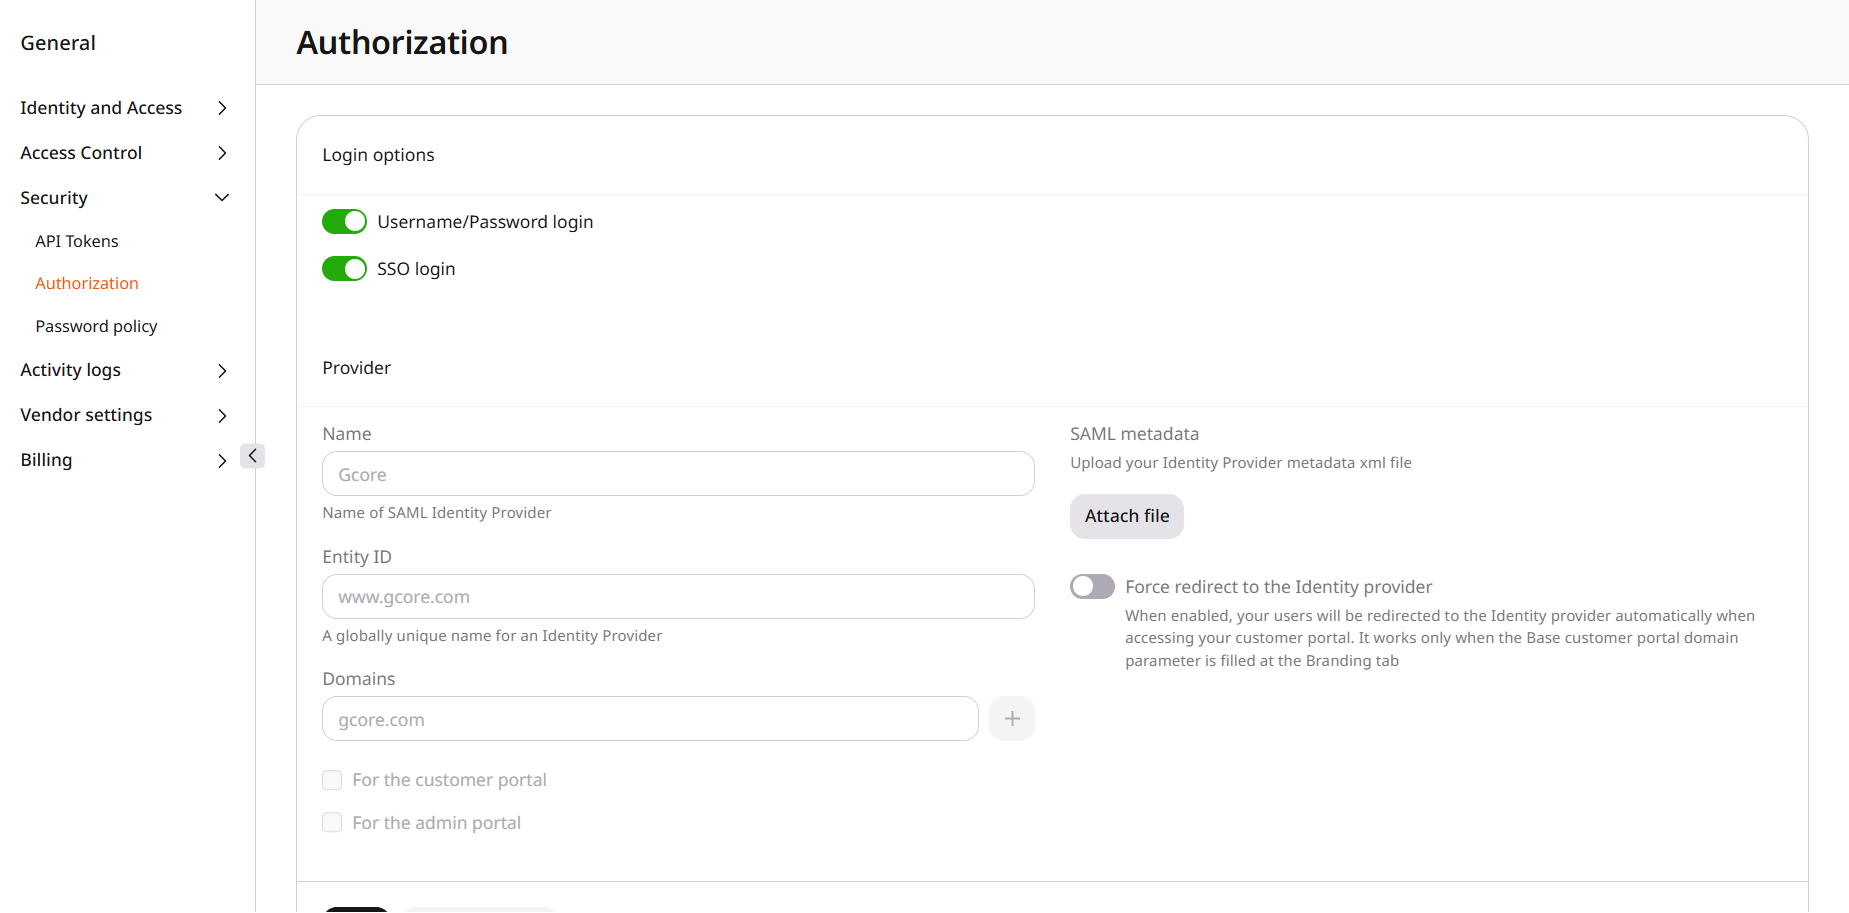Check For the admin portal box
The width and height of the screenshot is (1849, 913).
pyautogui.click(x=332, y=823)
